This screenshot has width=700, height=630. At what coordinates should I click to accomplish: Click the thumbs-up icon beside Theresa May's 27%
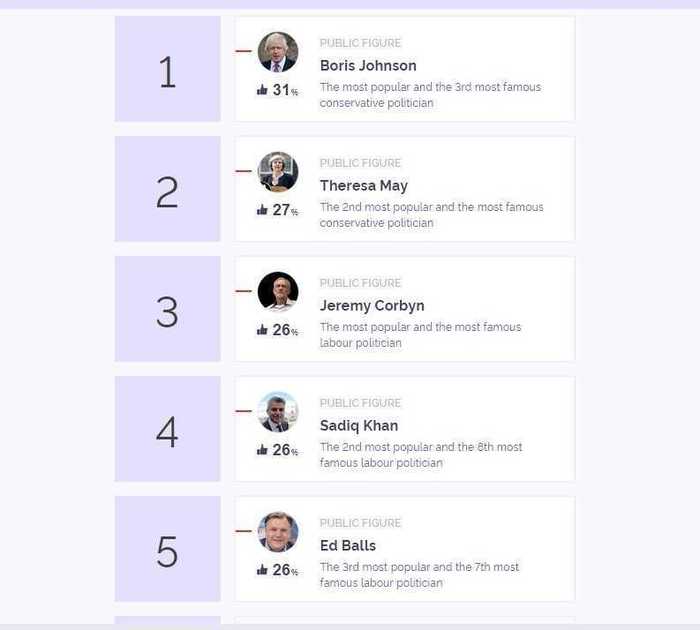pyautogui.click(x=262, y=210)
